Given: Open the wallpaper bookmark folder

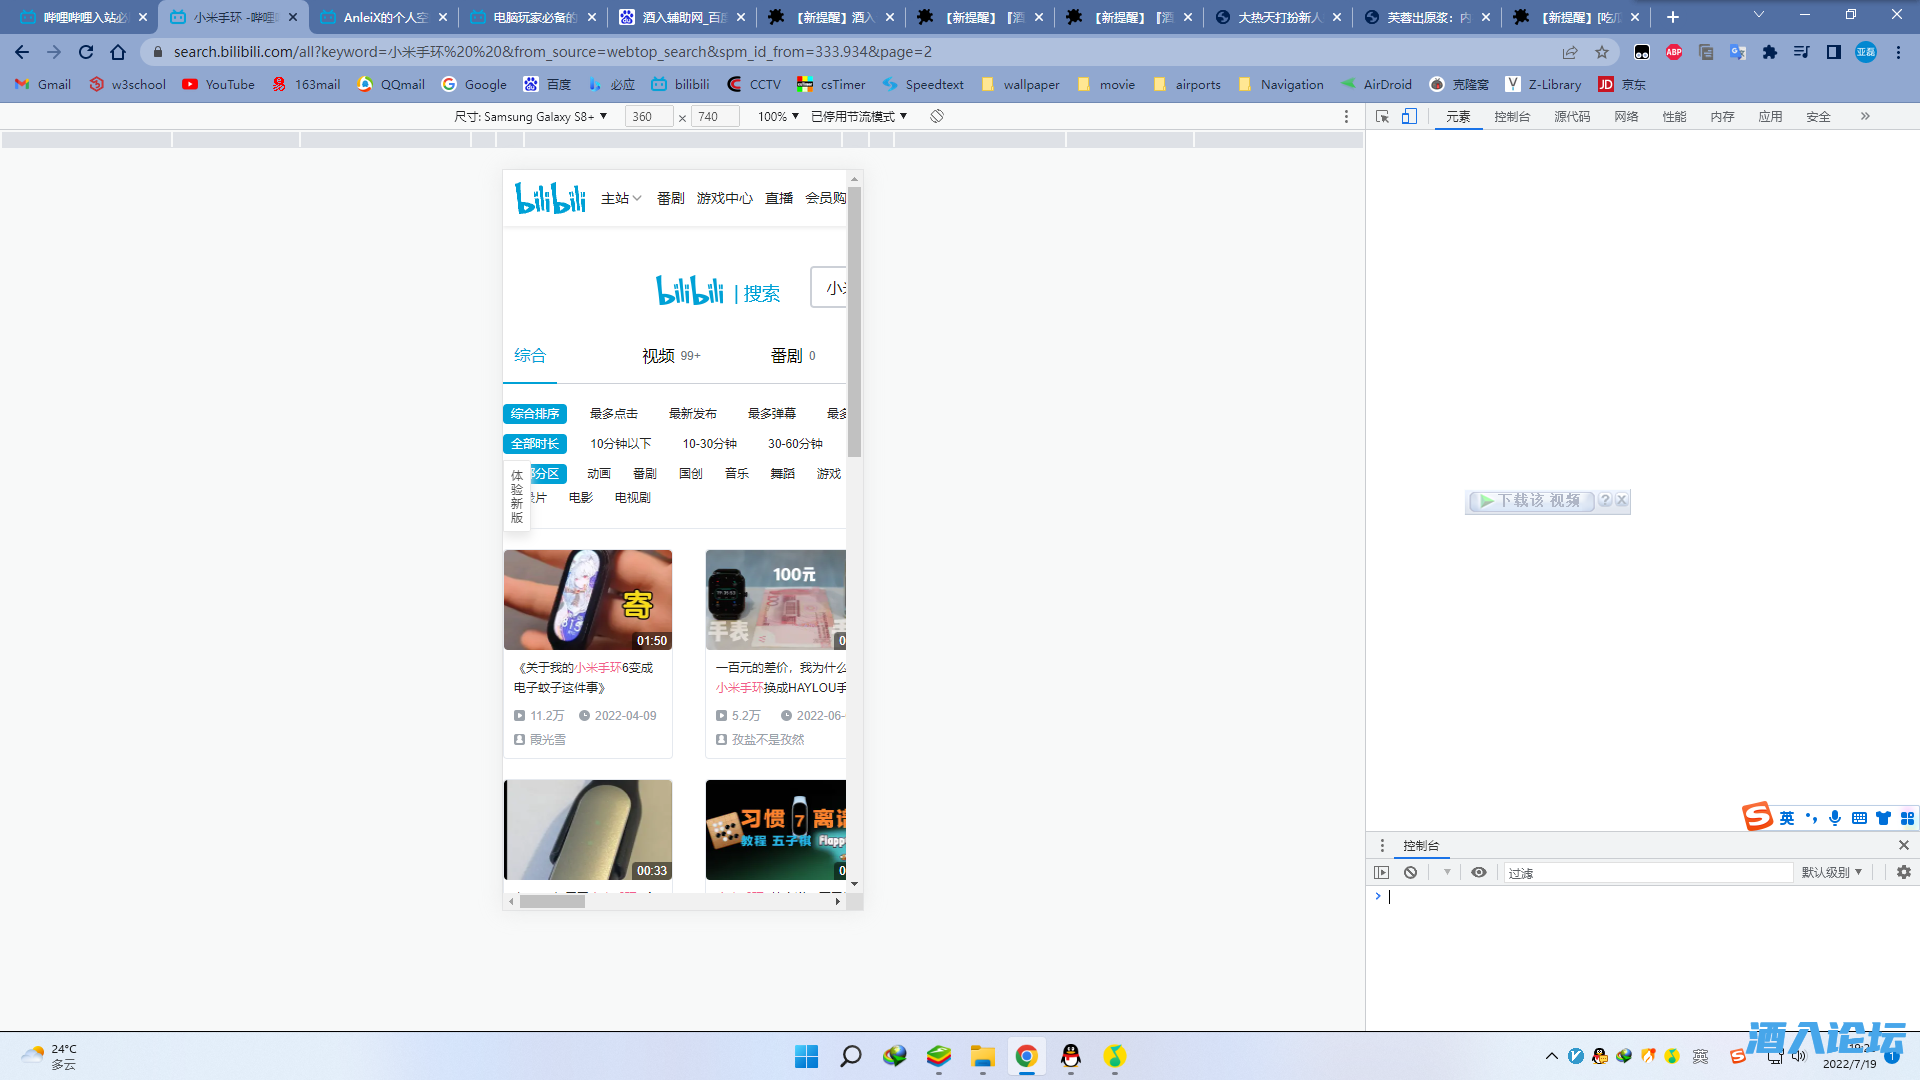Looking at the screenshot, I should (1020, 84).
